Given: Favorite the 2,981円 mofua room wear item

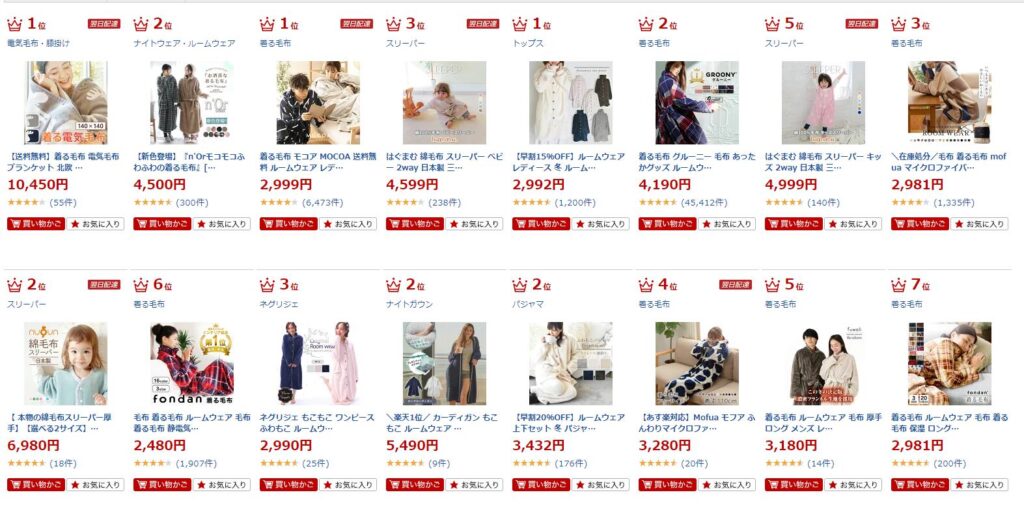Looking at the screenshot, I should tap(979, 224).
